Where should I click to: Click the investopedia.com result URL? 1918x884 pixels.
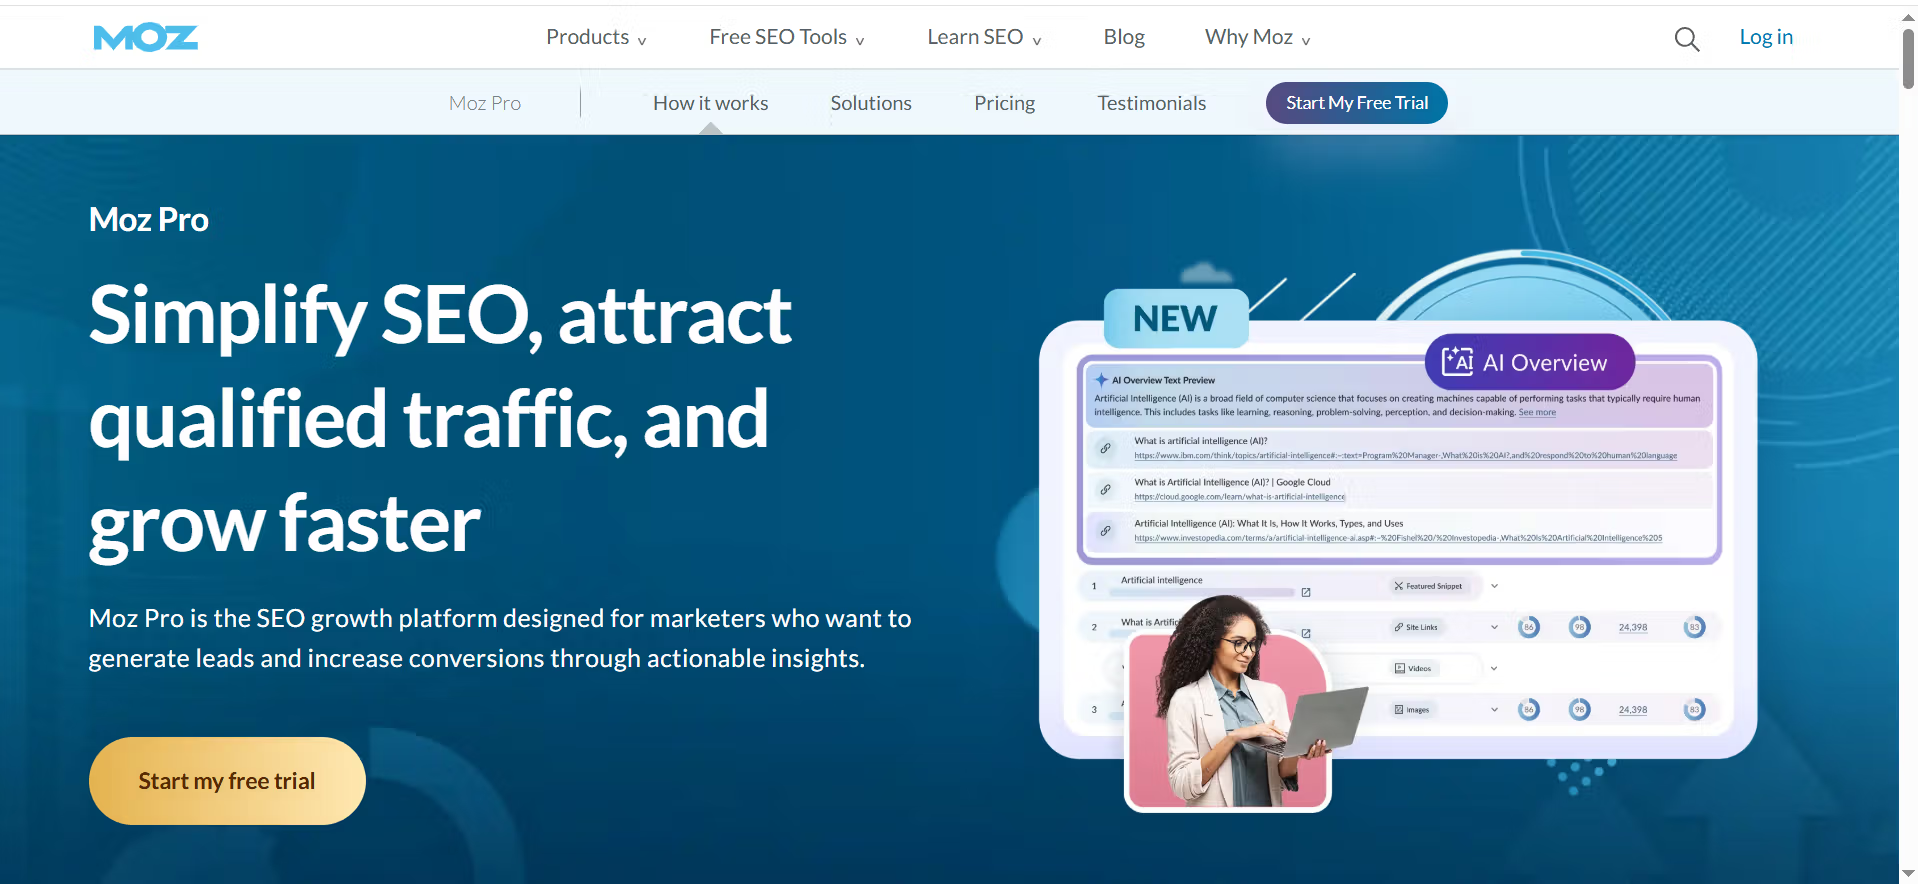(1398, 538)
